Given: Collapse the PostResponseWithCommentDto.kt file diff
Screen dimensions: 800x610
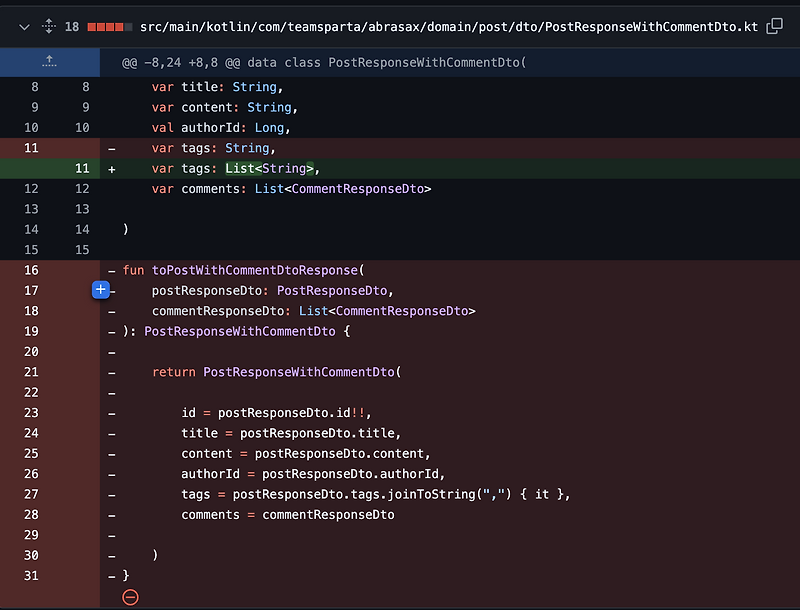Looking at the screenshot, I should click(x=24, y=27).
